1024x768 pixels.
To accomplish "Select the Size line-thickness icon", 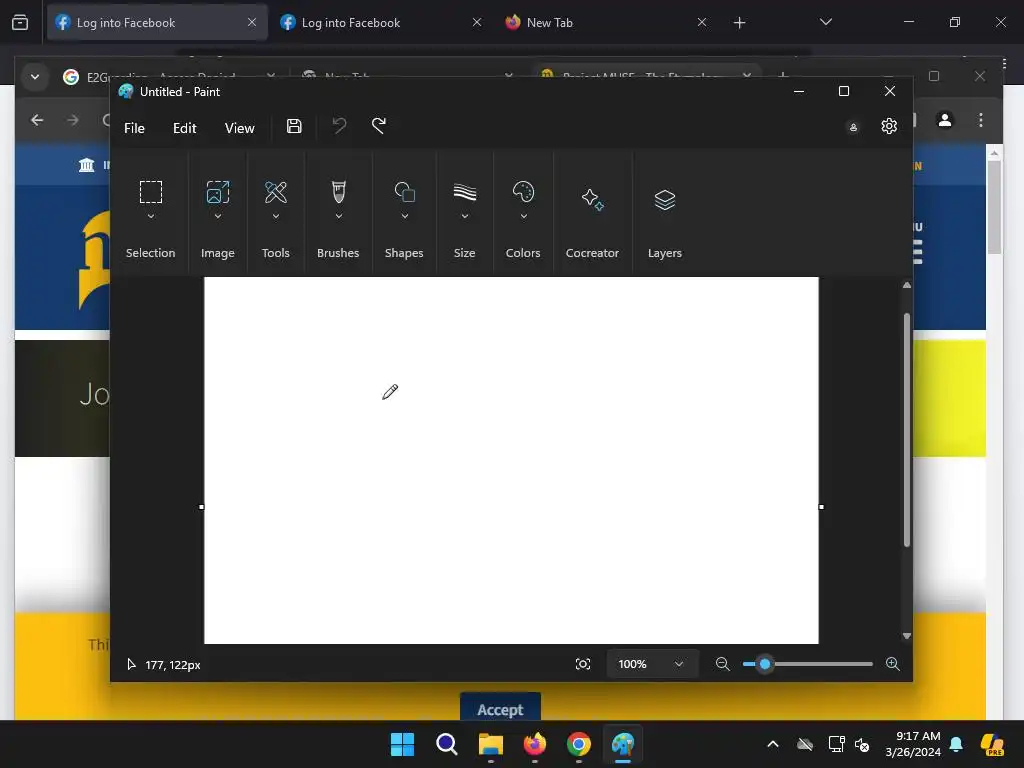I will pos(464,192).
